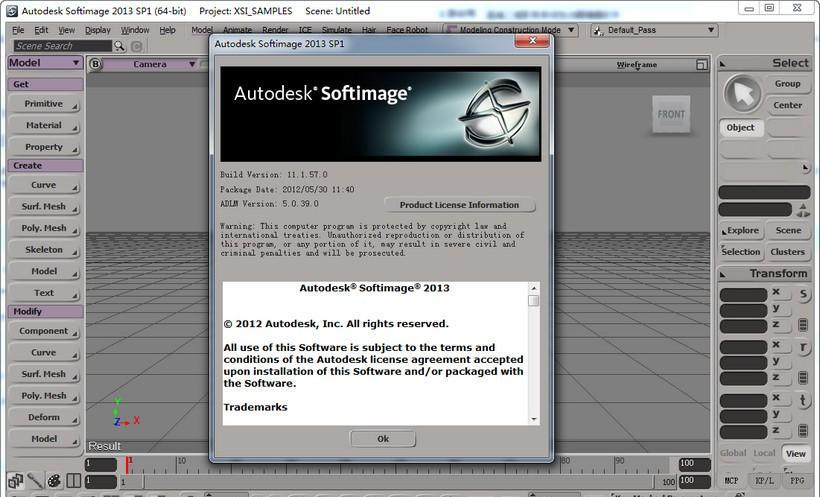Click the Explore button
Screen dimensions: 820x497
741,230
